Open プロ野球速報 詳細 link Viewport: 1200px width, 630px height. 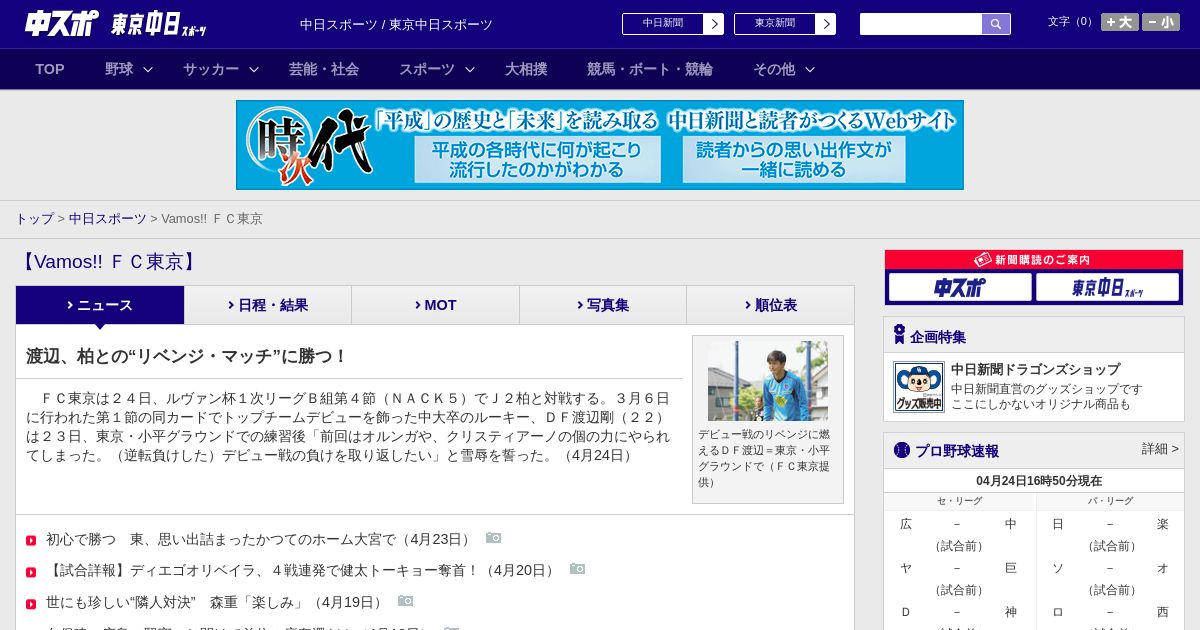click(x=1160, y=449)
